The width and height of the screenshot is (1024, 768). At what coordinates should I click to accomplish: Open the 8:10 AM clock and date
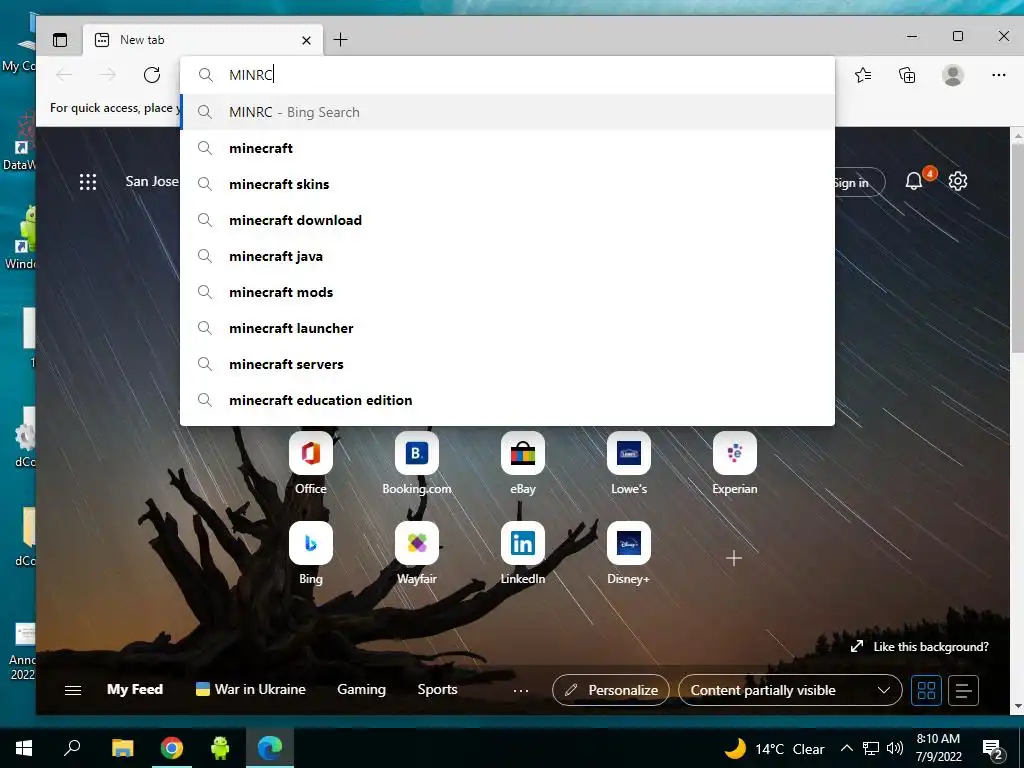pos(938,748)
